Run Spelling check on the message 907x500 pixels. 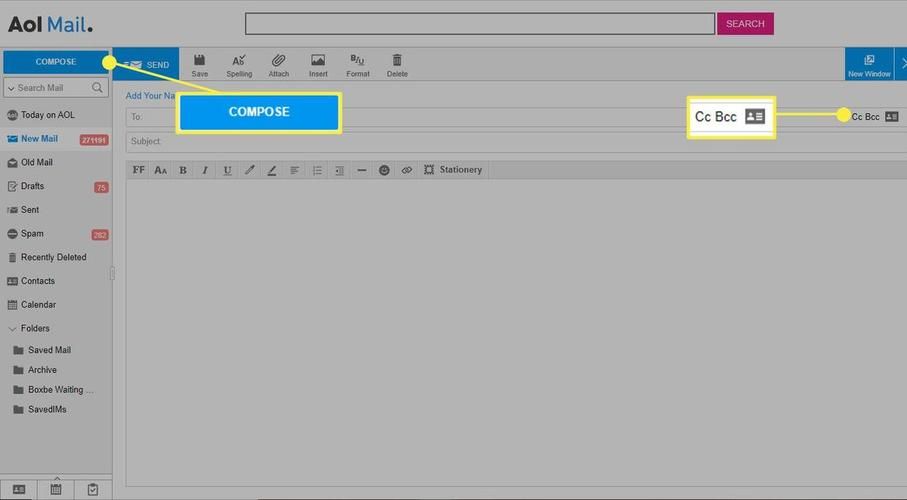[x=239, y=65]
